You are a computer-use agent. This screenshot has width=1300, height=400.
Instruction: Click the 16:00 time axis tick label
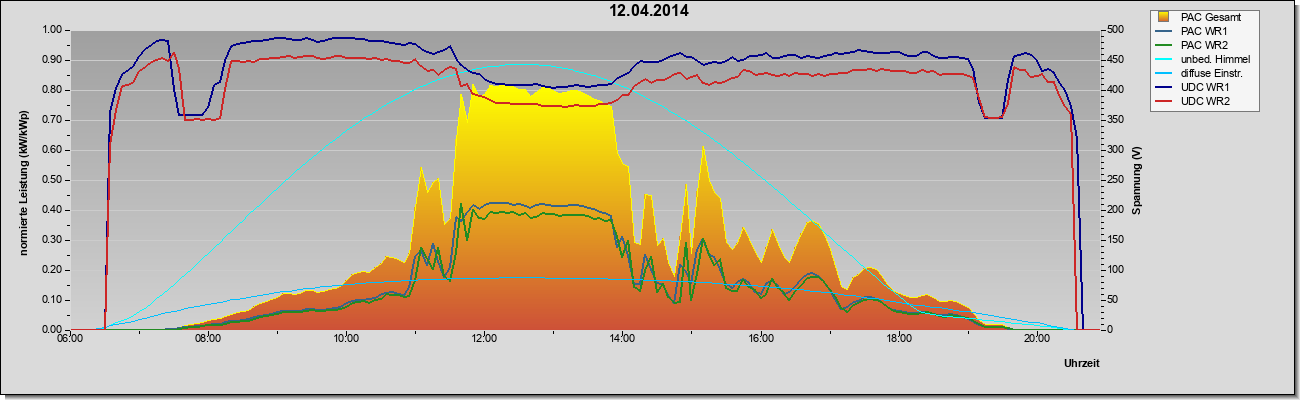(761, 338)
